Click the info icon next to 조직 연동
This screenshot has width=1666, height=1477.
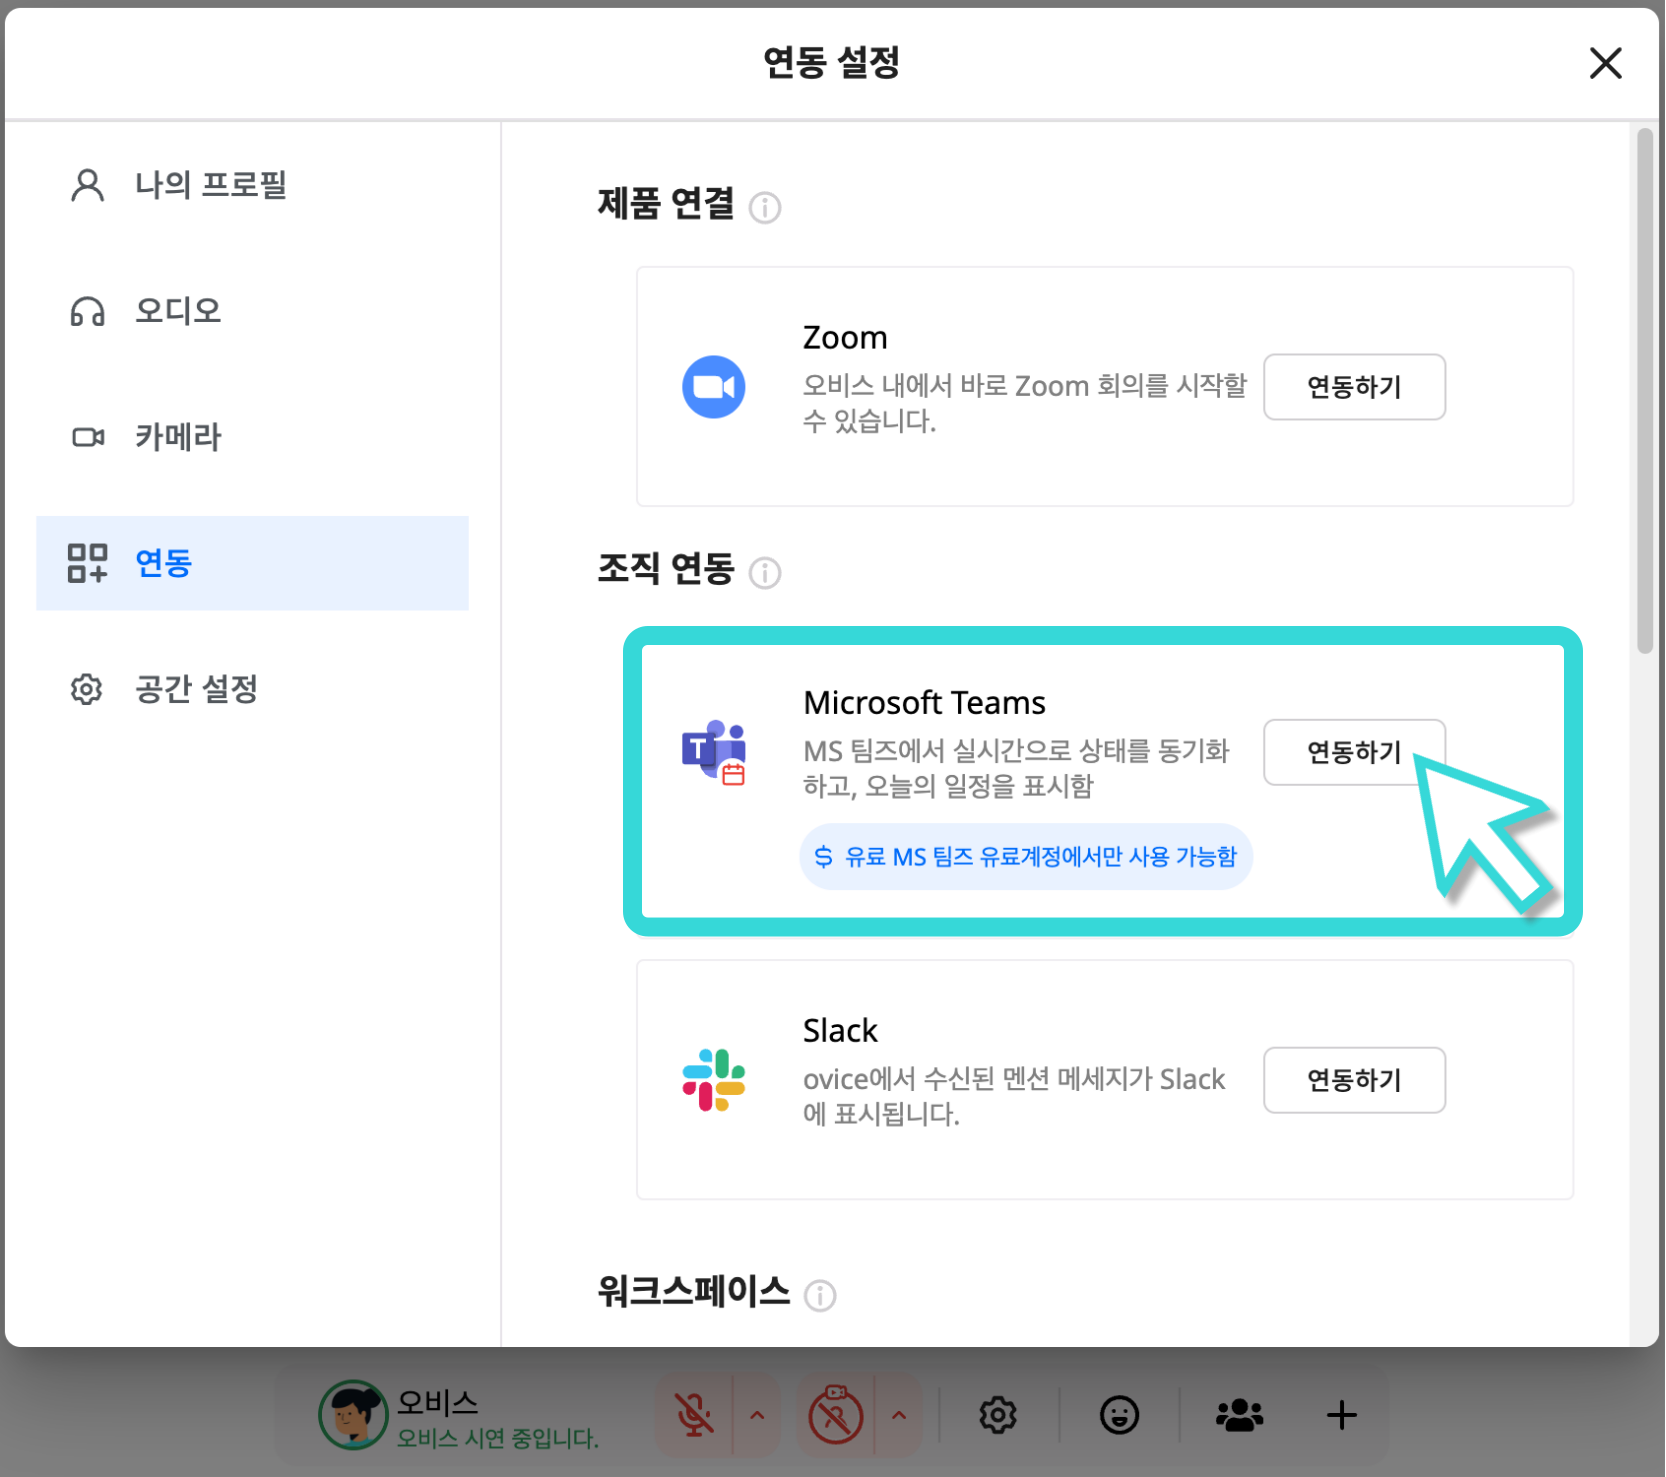click(x=765, y=573)
